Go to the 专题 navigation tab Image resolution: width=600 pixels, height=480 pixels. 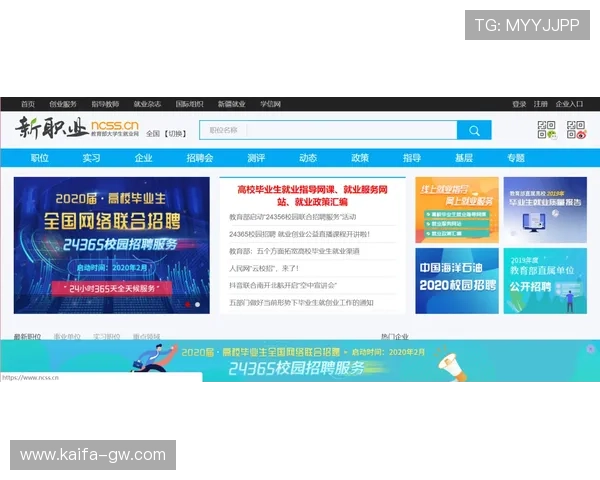516,158
